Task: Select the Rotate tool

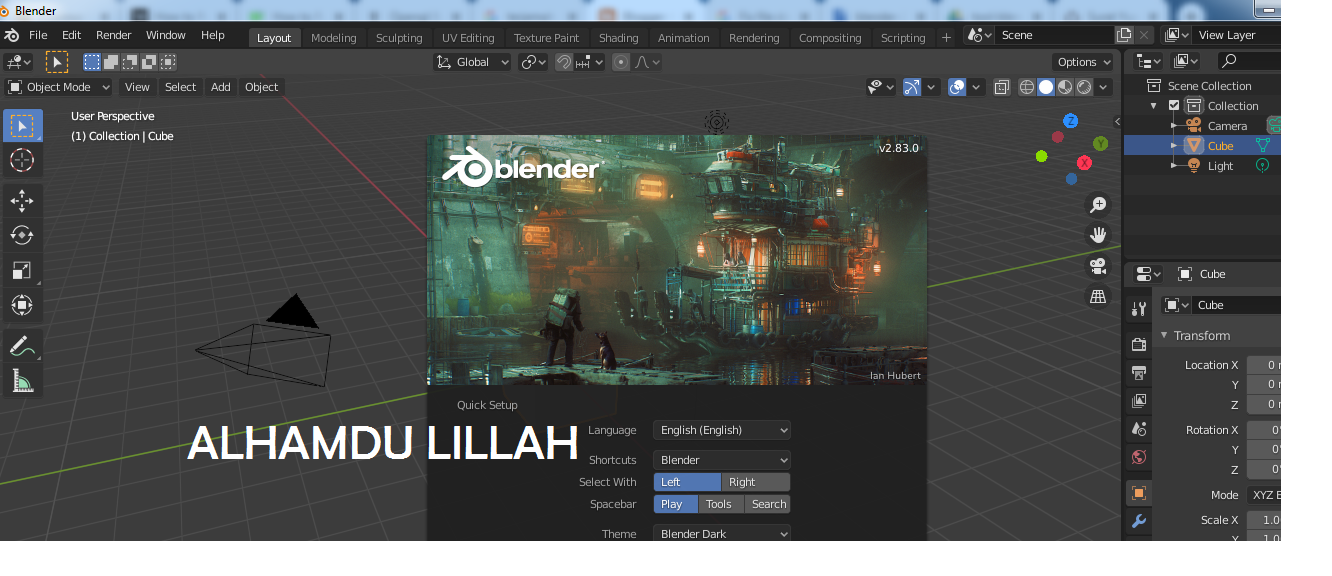Action: [22, 235]
